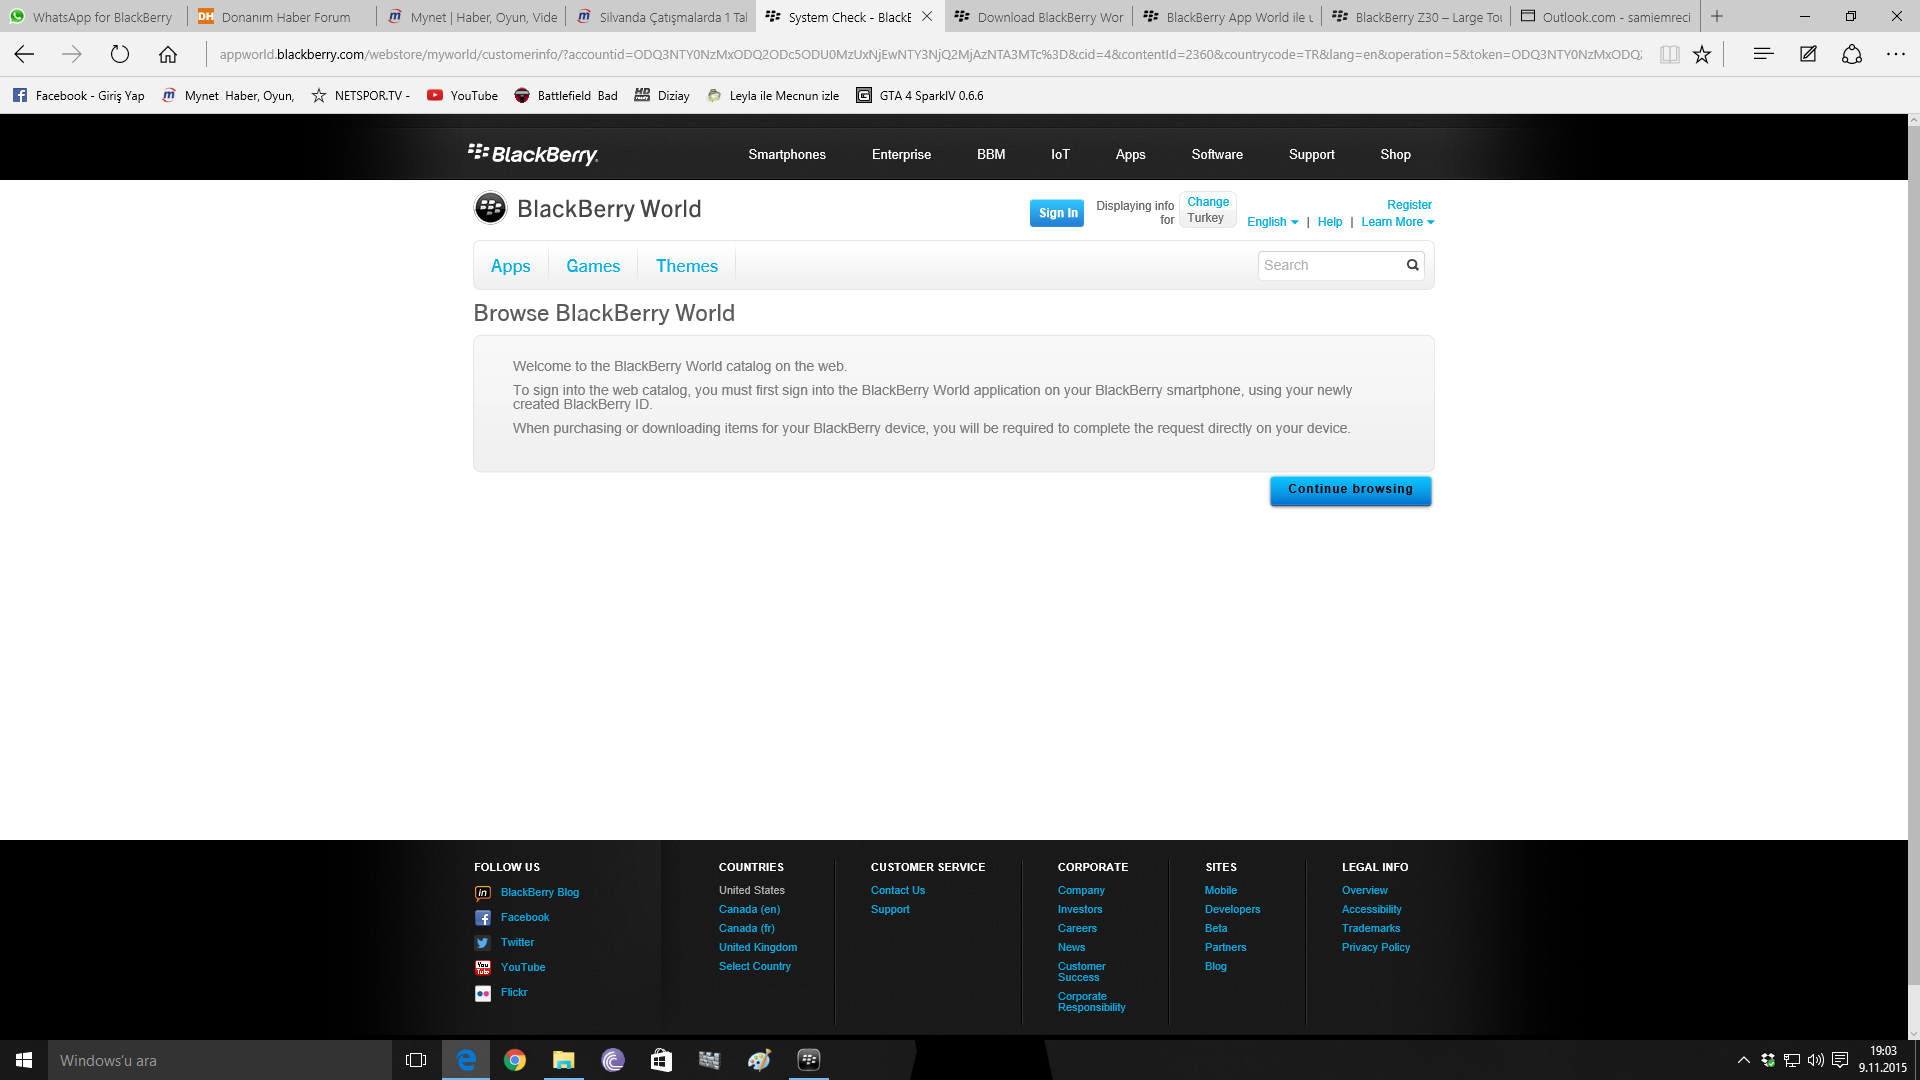1920x1080 pixels.
Task: Click the Help link
Action: pyautogui.click(x=1330, y=222)
